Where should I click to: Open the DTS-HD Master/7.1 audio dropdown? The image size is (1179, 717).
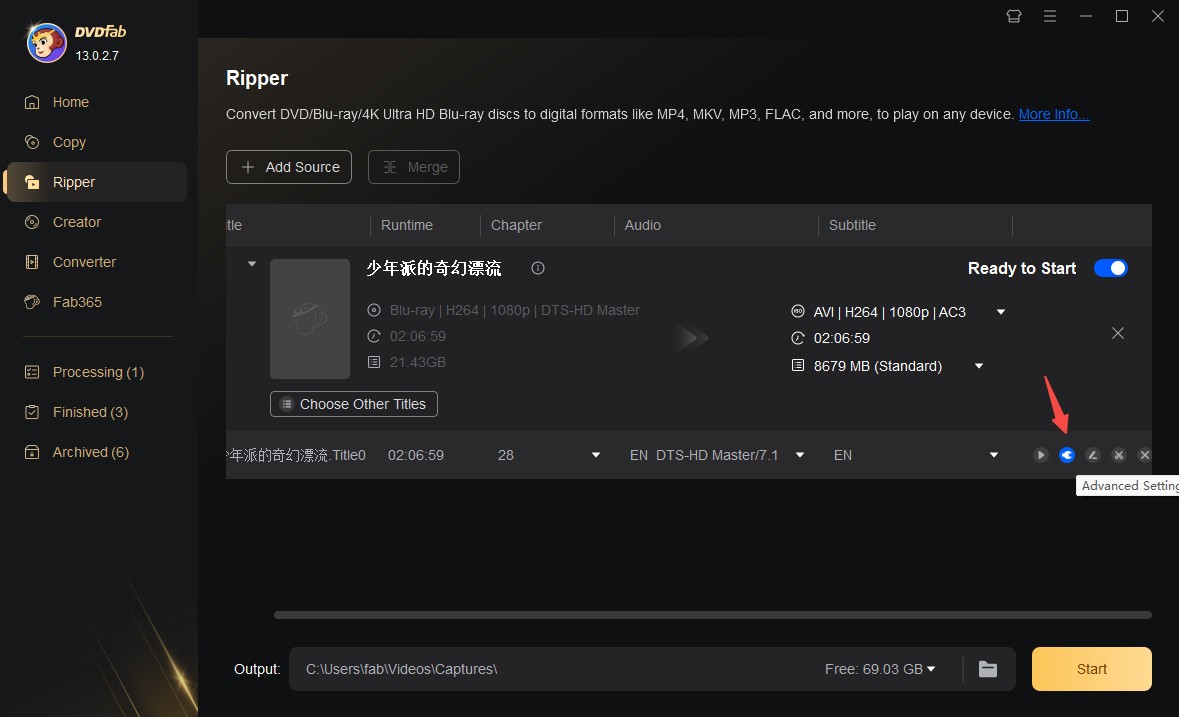(x=799, y=455)
